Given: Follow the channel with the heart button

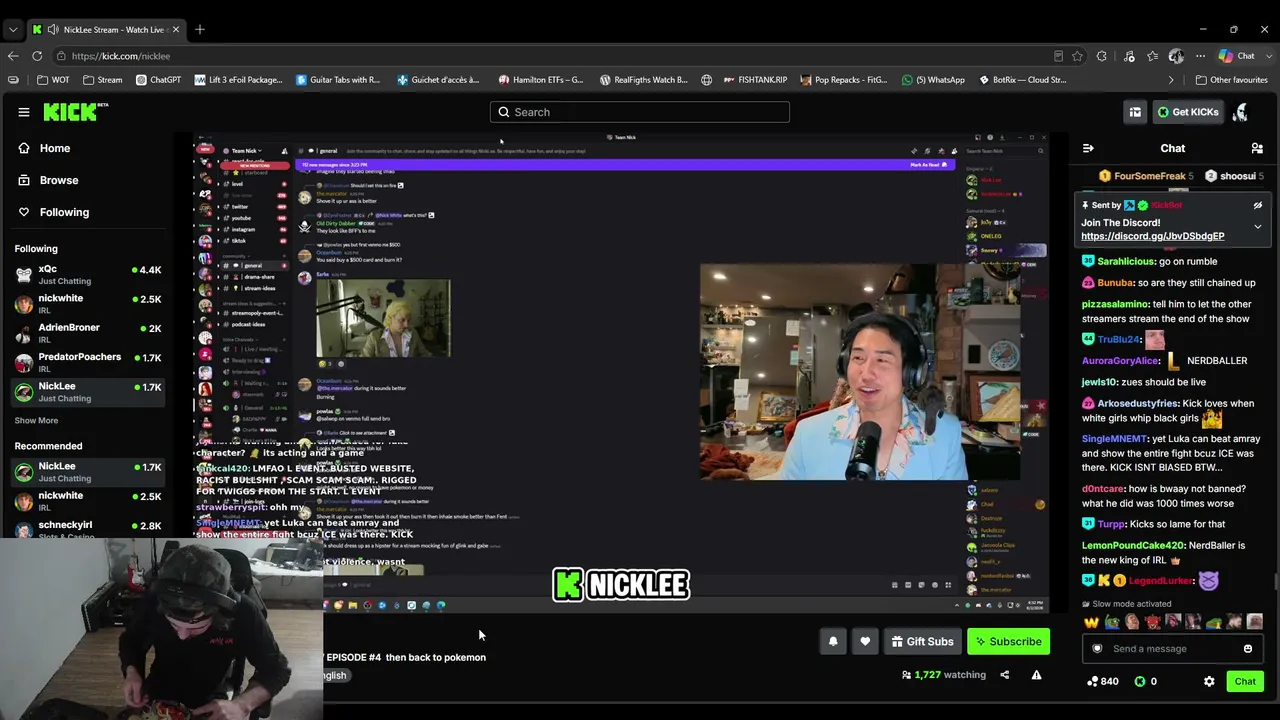Looking at the screenshot, I should coord(865,641).
